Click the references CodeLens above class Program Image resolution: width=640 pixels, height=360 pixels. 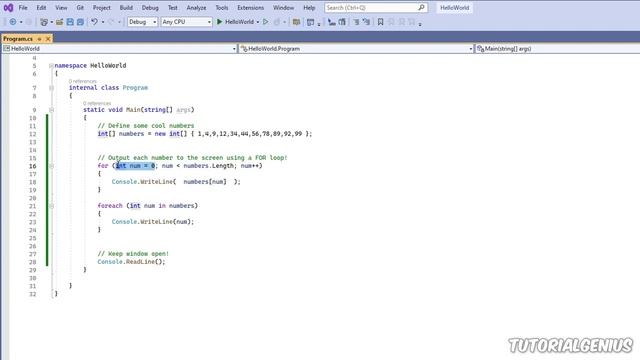(x=82, y=81)
